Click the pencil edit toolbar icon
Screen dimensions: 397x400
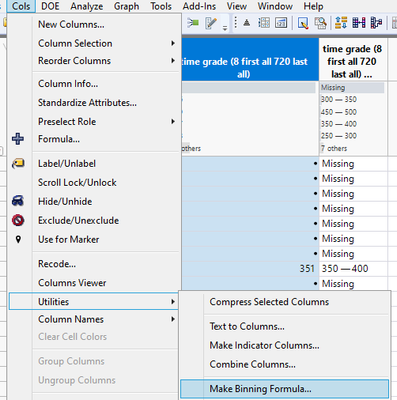(211, 23)
